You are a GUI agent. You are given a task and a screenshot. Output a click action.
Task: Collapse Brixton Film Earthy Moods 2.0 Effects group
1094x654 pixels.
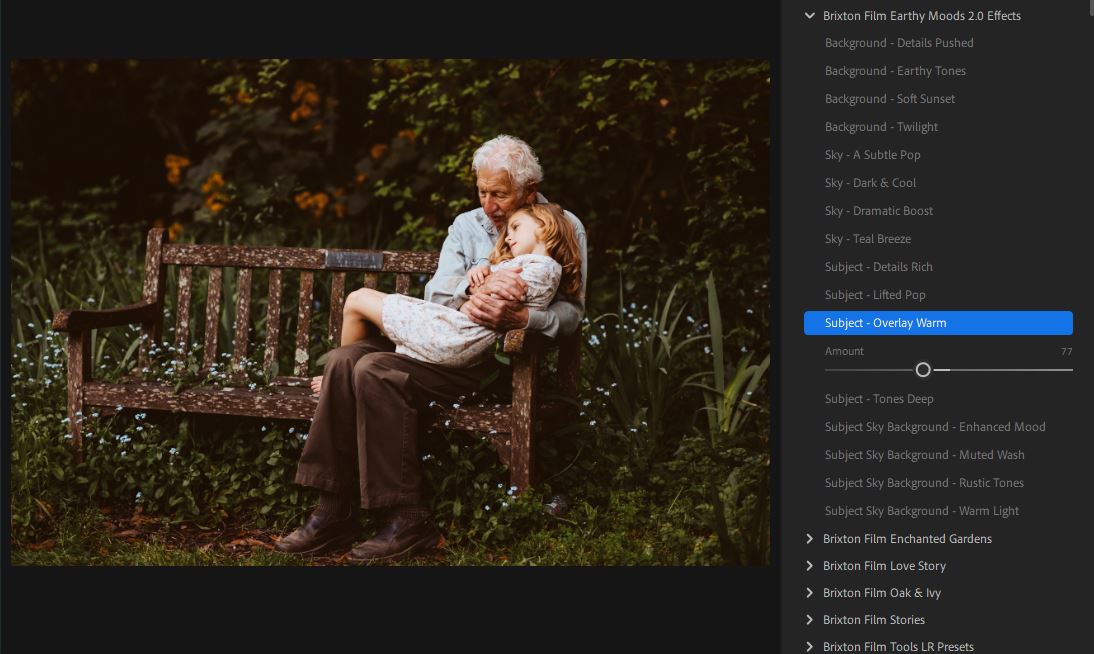tap(810, 16)
